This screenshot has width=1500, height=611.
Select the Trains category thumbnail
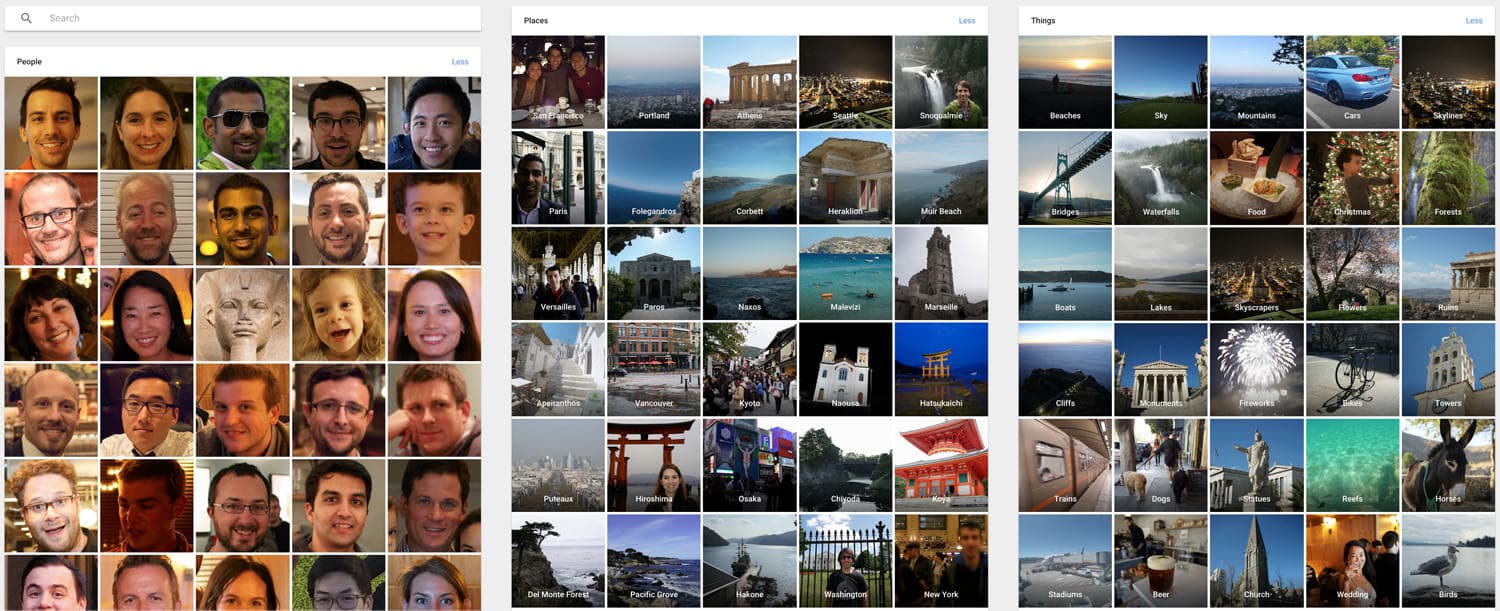1065,465
